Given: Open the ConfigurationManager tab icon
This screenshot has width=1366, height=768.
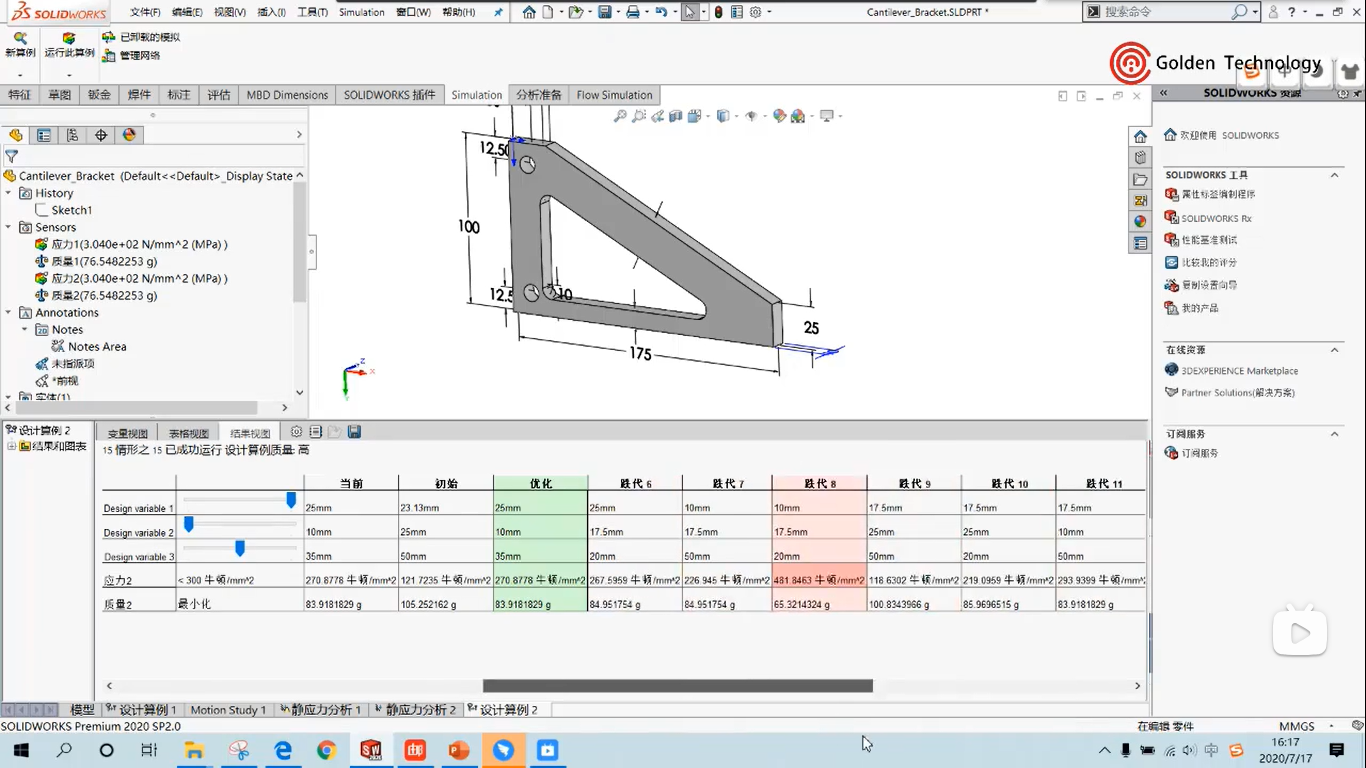Looking at the screenshot, I should pos(72,135).
